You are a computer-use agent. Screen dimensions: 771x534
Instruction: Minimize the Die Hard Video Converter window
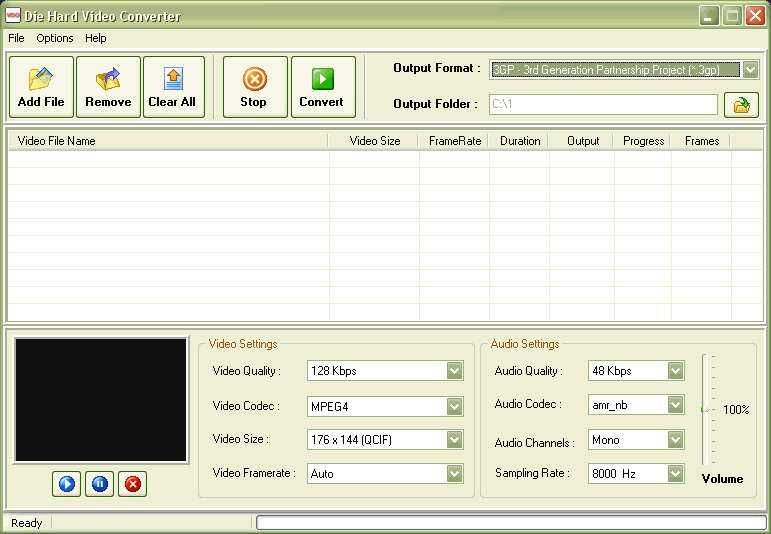(x=709, y=16)
